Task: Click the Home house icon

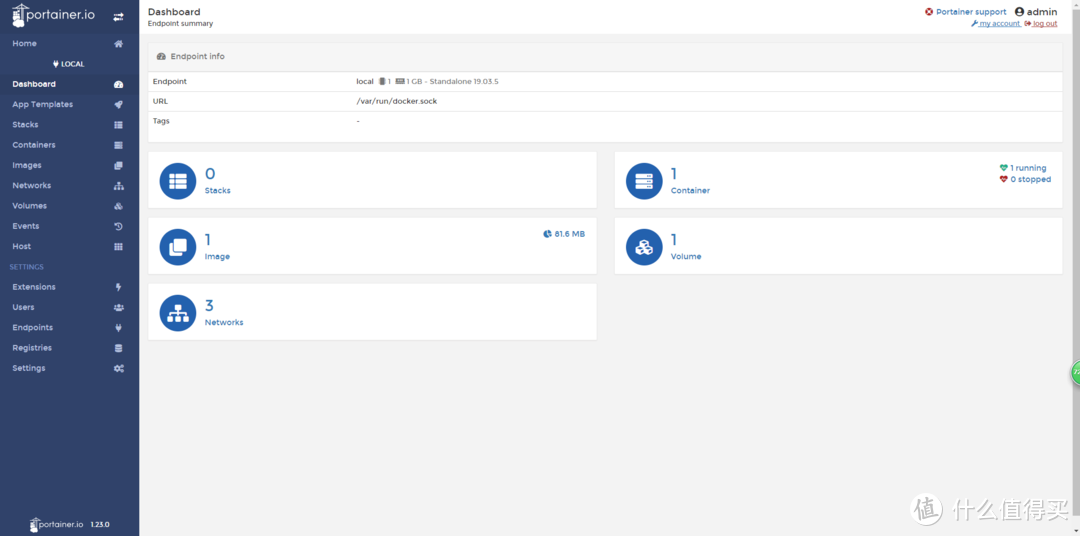Action: click(x=118, y=43)
